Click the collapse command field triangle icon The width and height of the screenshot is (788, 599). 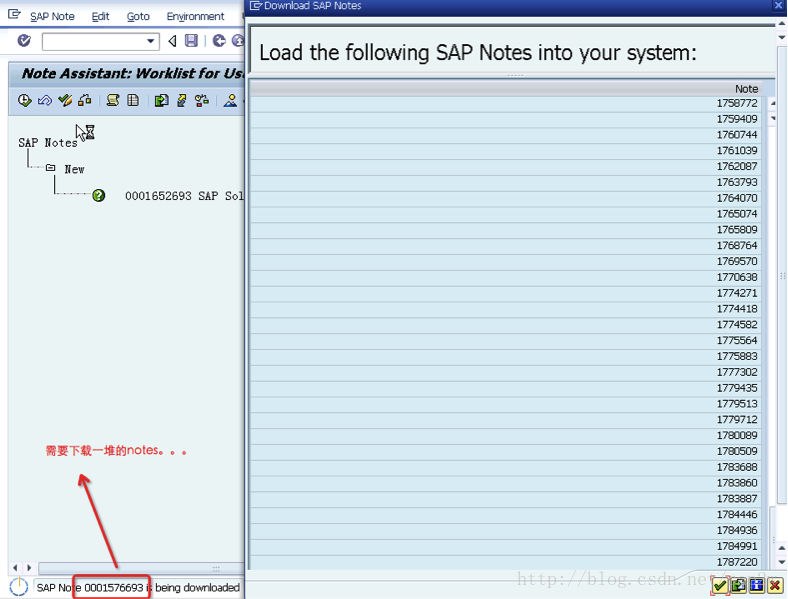172,41
